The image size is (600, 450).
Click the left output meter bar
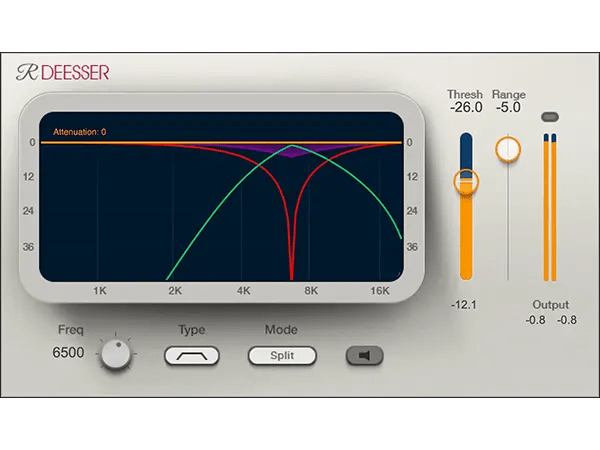click(546, 207)
